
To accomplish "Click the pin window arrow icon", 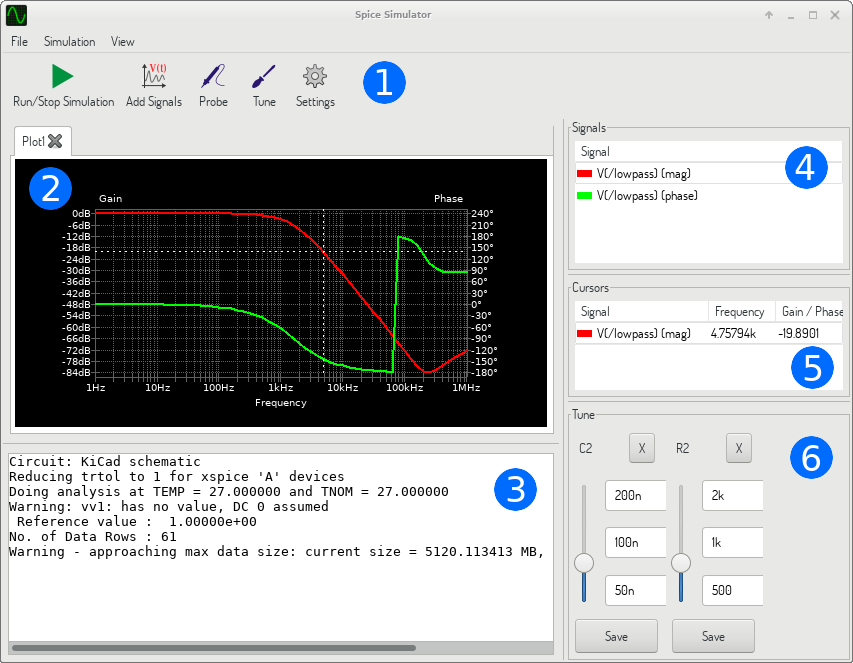I will click(768, 14).
